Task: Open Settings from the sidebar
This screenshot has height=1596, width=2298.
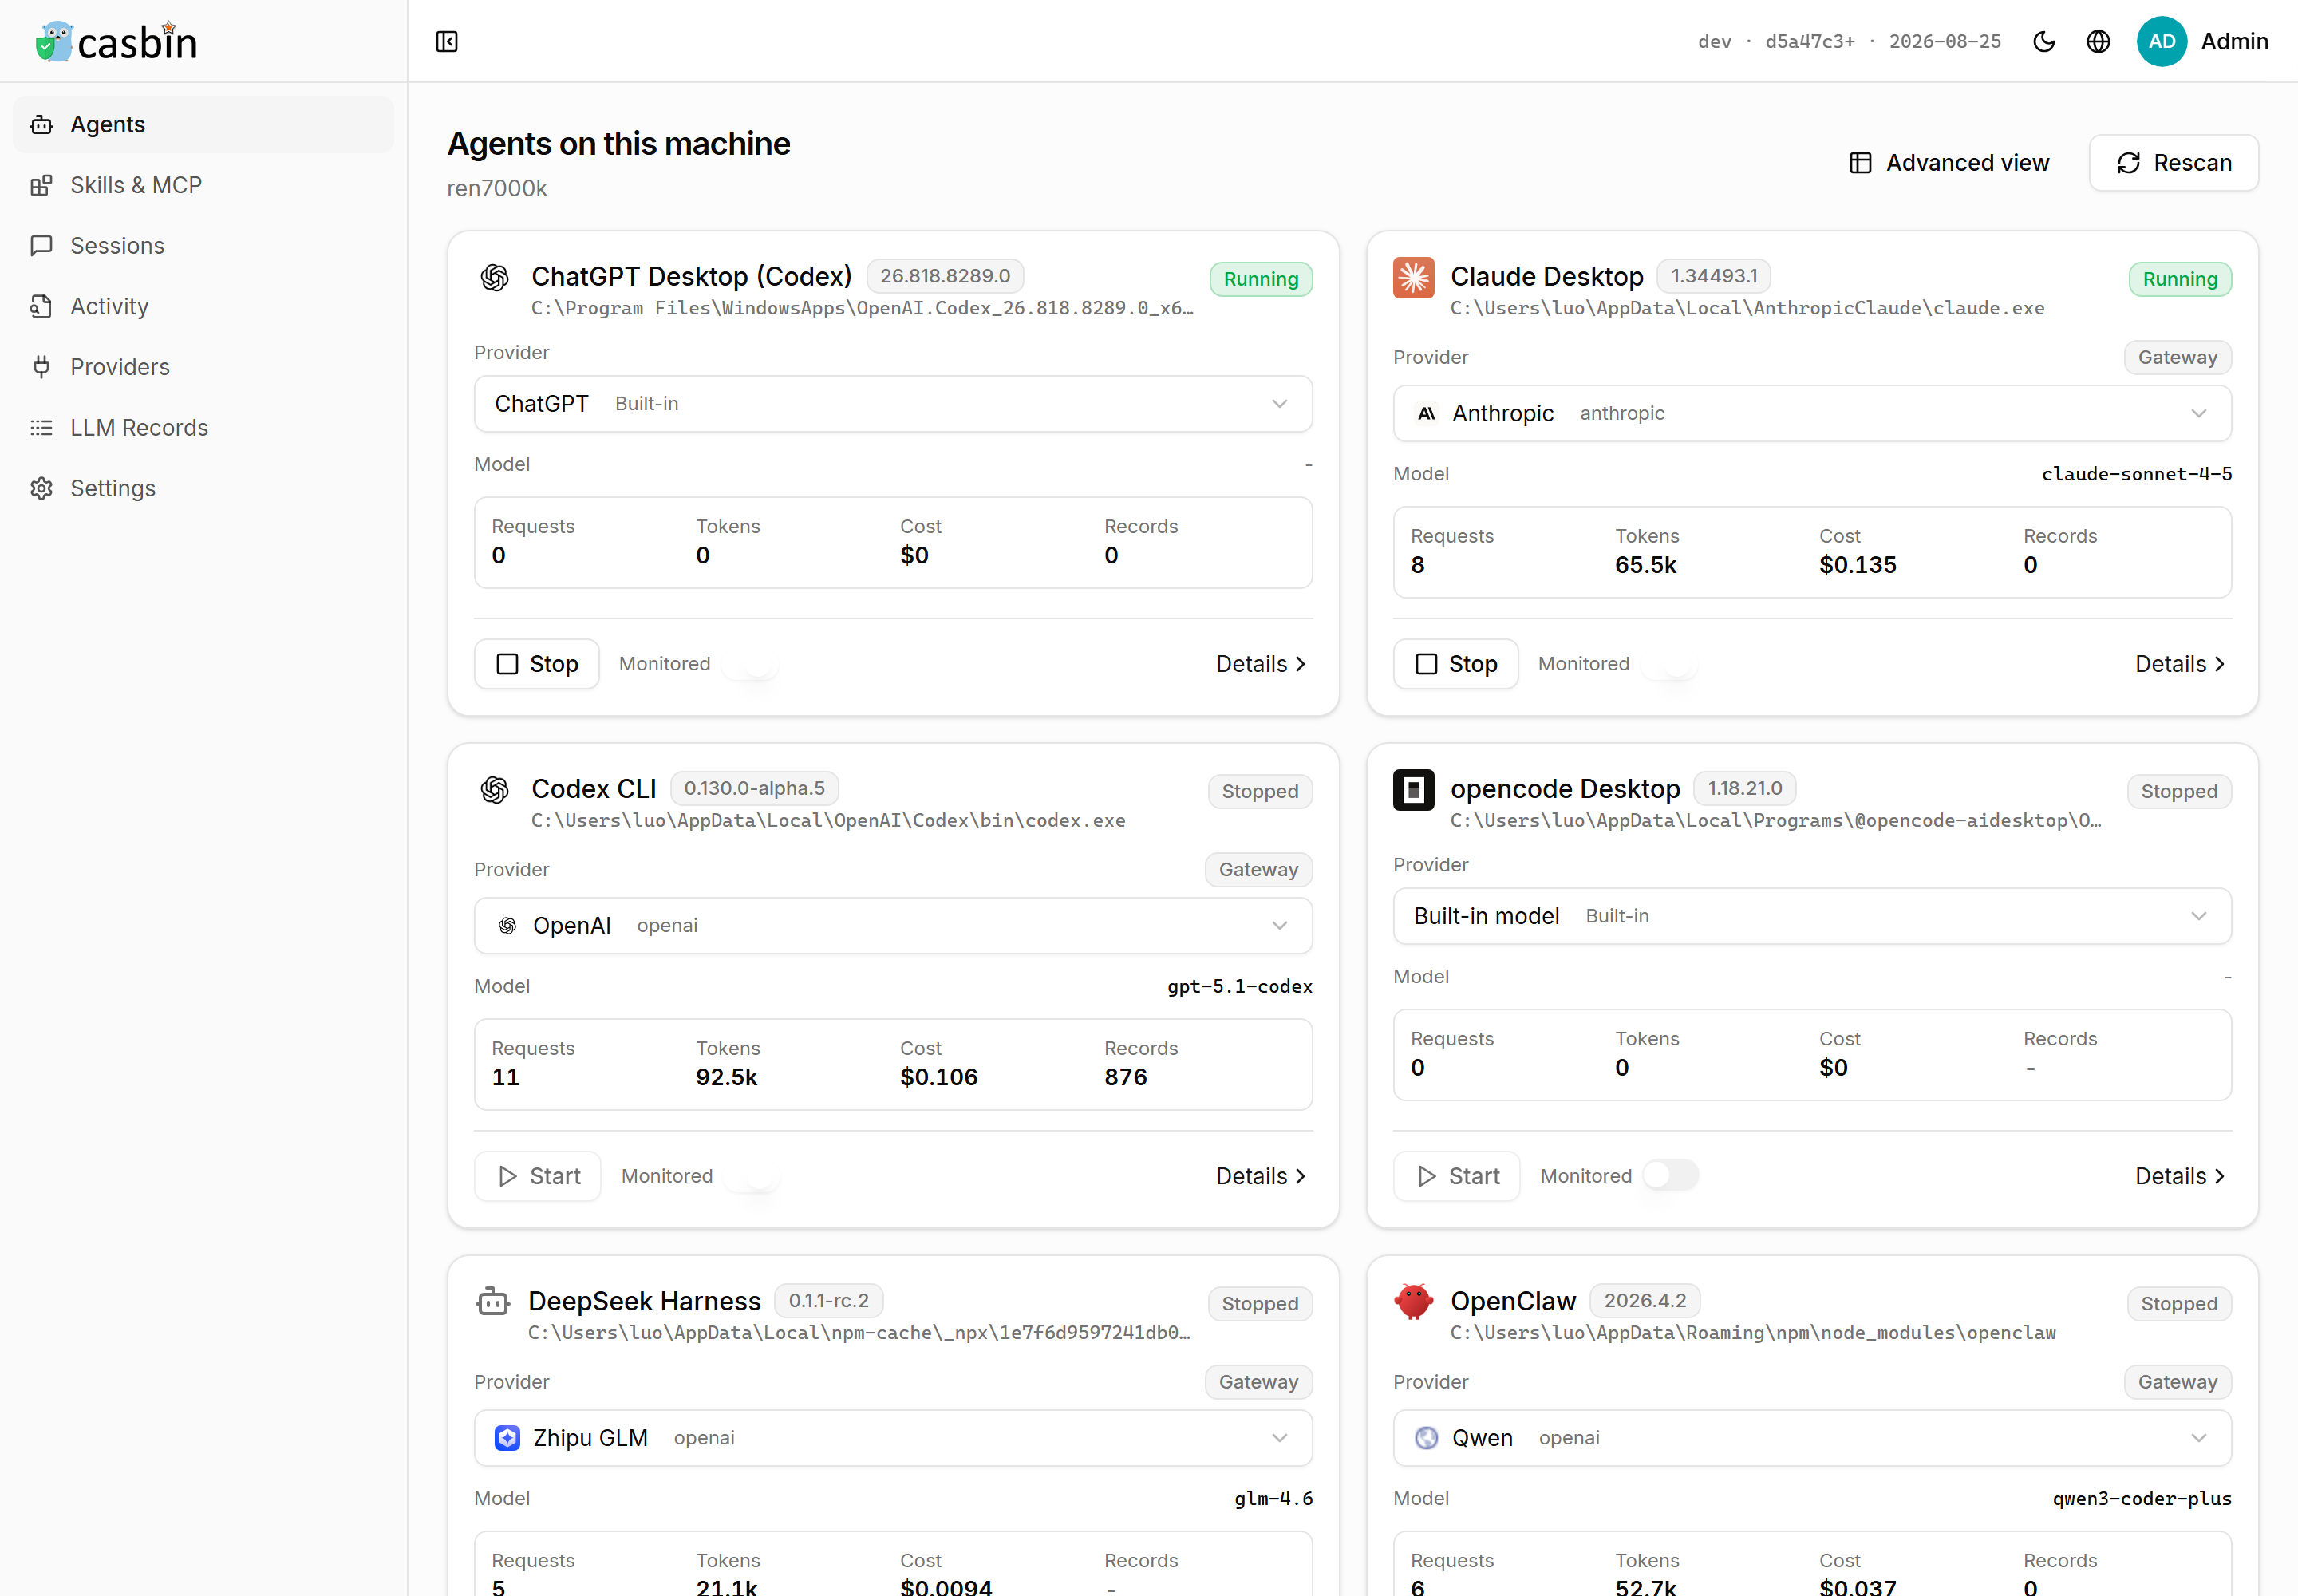Action: (203, 489)
